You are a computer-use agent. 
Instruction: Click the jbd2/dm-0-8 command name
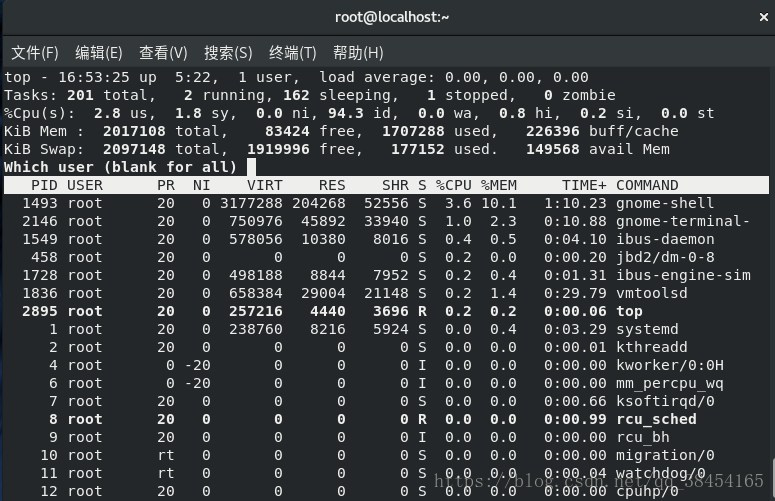665,257
